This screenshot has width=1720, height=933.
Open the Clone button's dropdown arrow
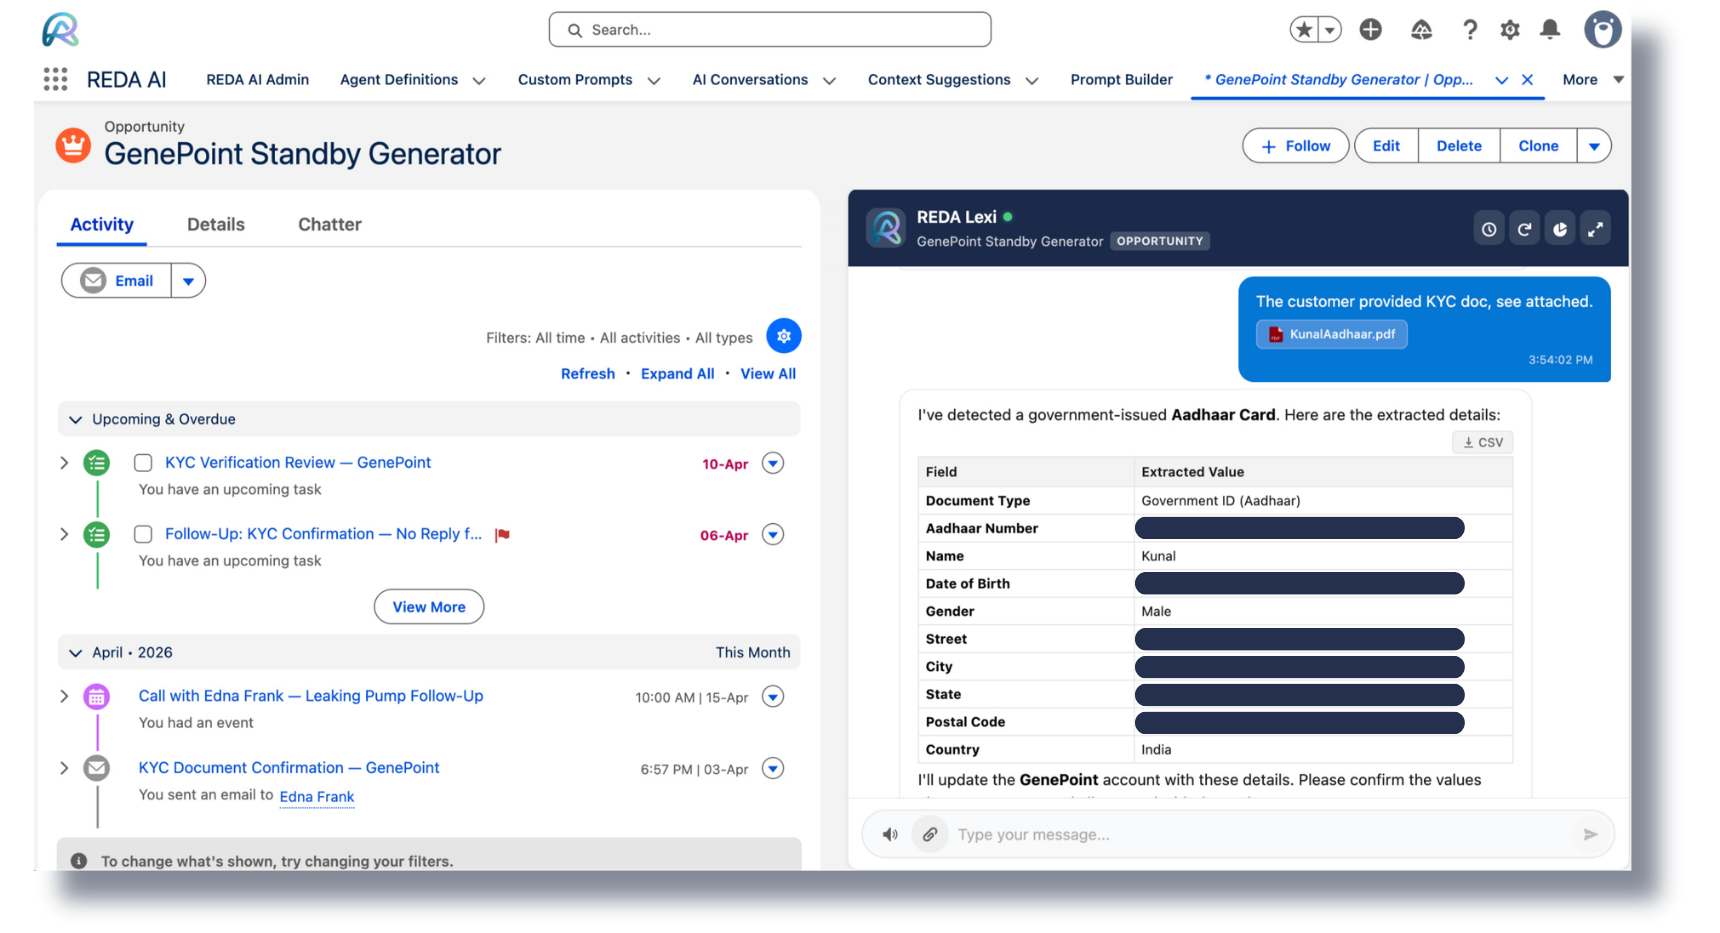pyautogui.click(x=1595, y=145)
